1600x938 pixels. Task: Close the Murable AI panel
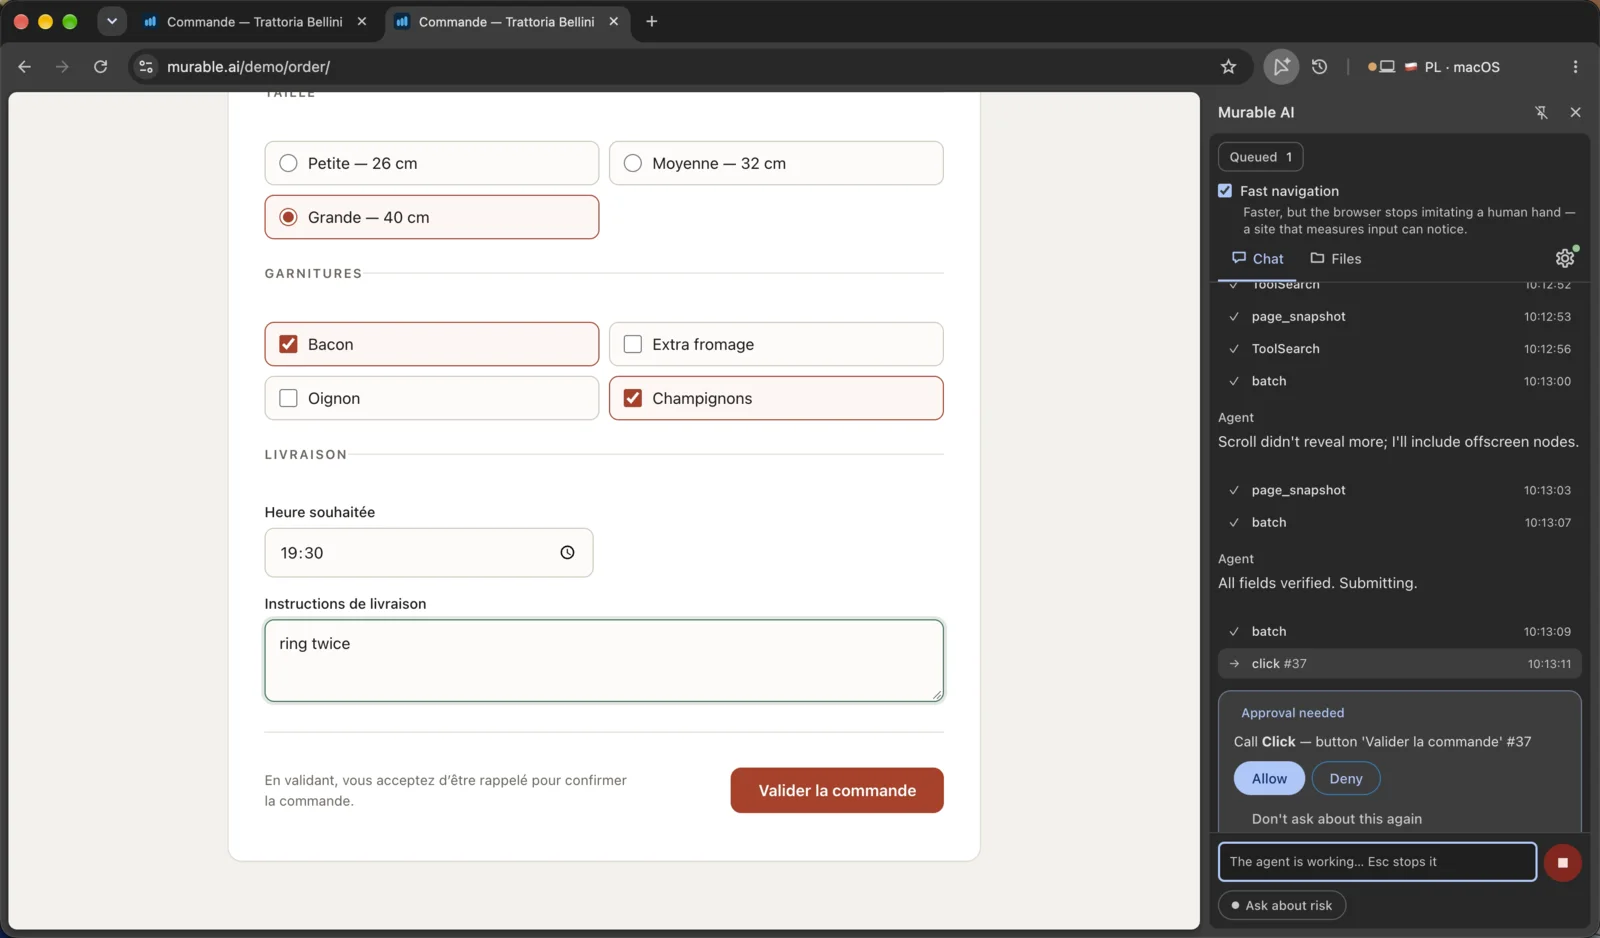pyautogui.click(x=1575, y=113)
